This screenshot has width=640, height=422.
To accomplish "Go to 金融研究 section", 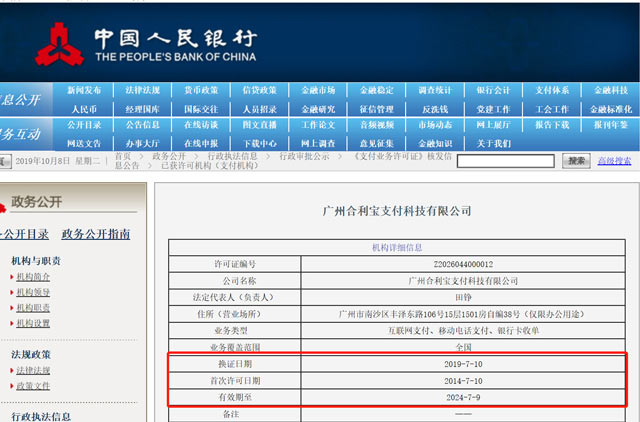I will pos(318,109).
